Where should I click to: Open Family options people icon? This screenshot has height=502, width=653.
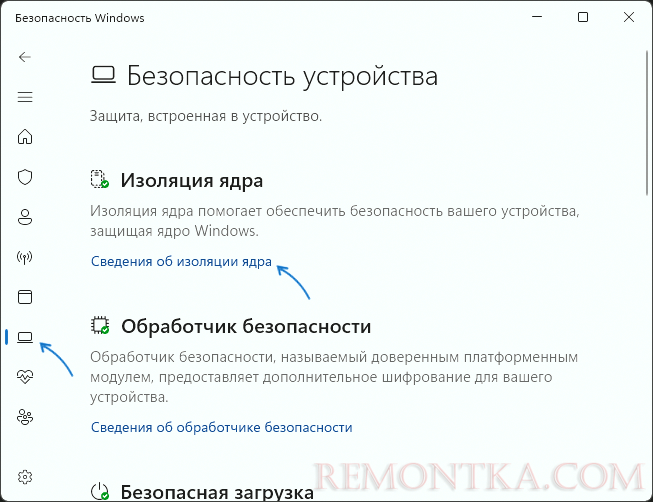tap(25, 417)
